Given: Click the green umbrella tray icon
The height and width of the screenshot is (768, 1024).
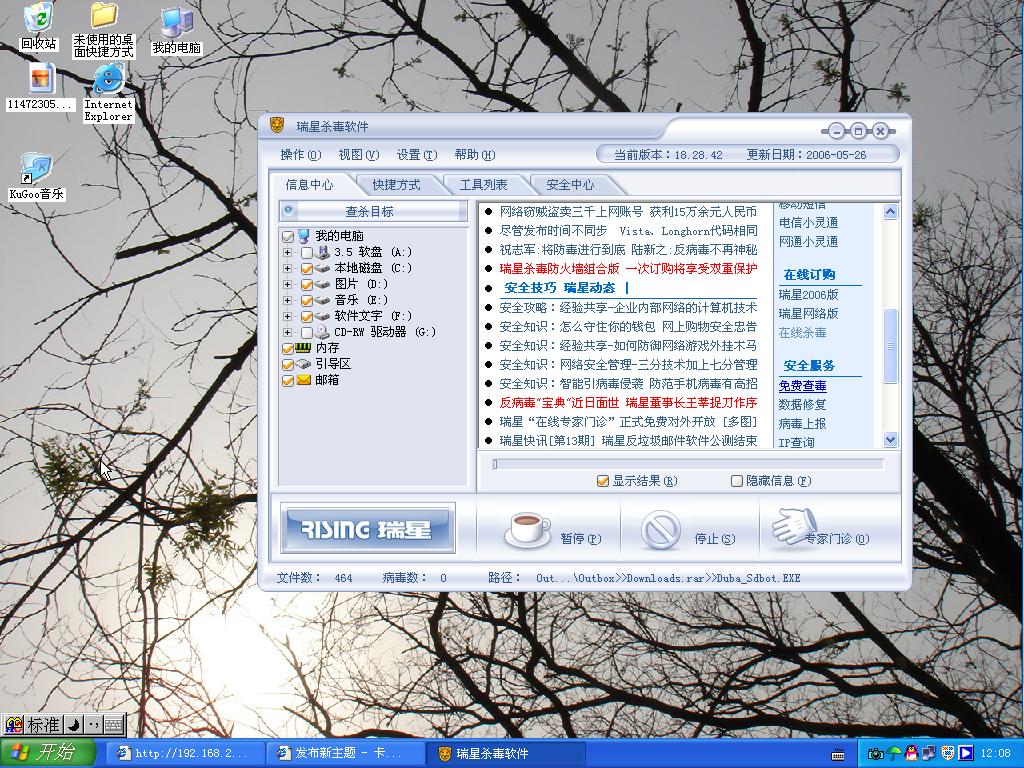Looking at the screenshot, I should coord(894,754).
